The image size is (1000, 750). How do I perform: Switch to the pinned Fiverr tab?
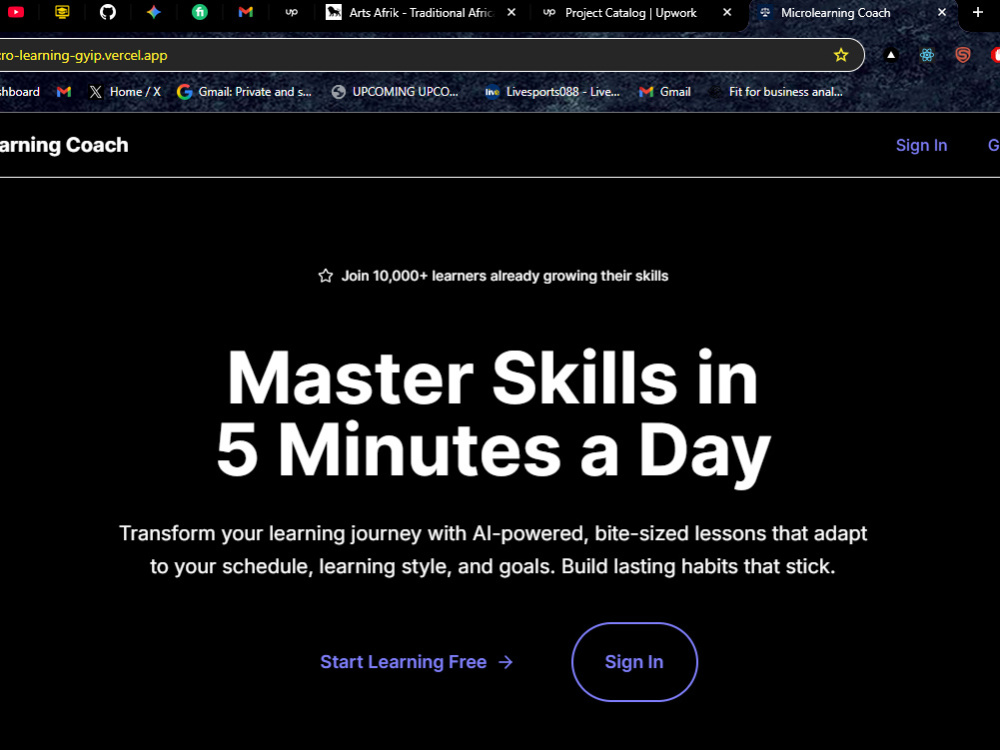click(200, 11)
